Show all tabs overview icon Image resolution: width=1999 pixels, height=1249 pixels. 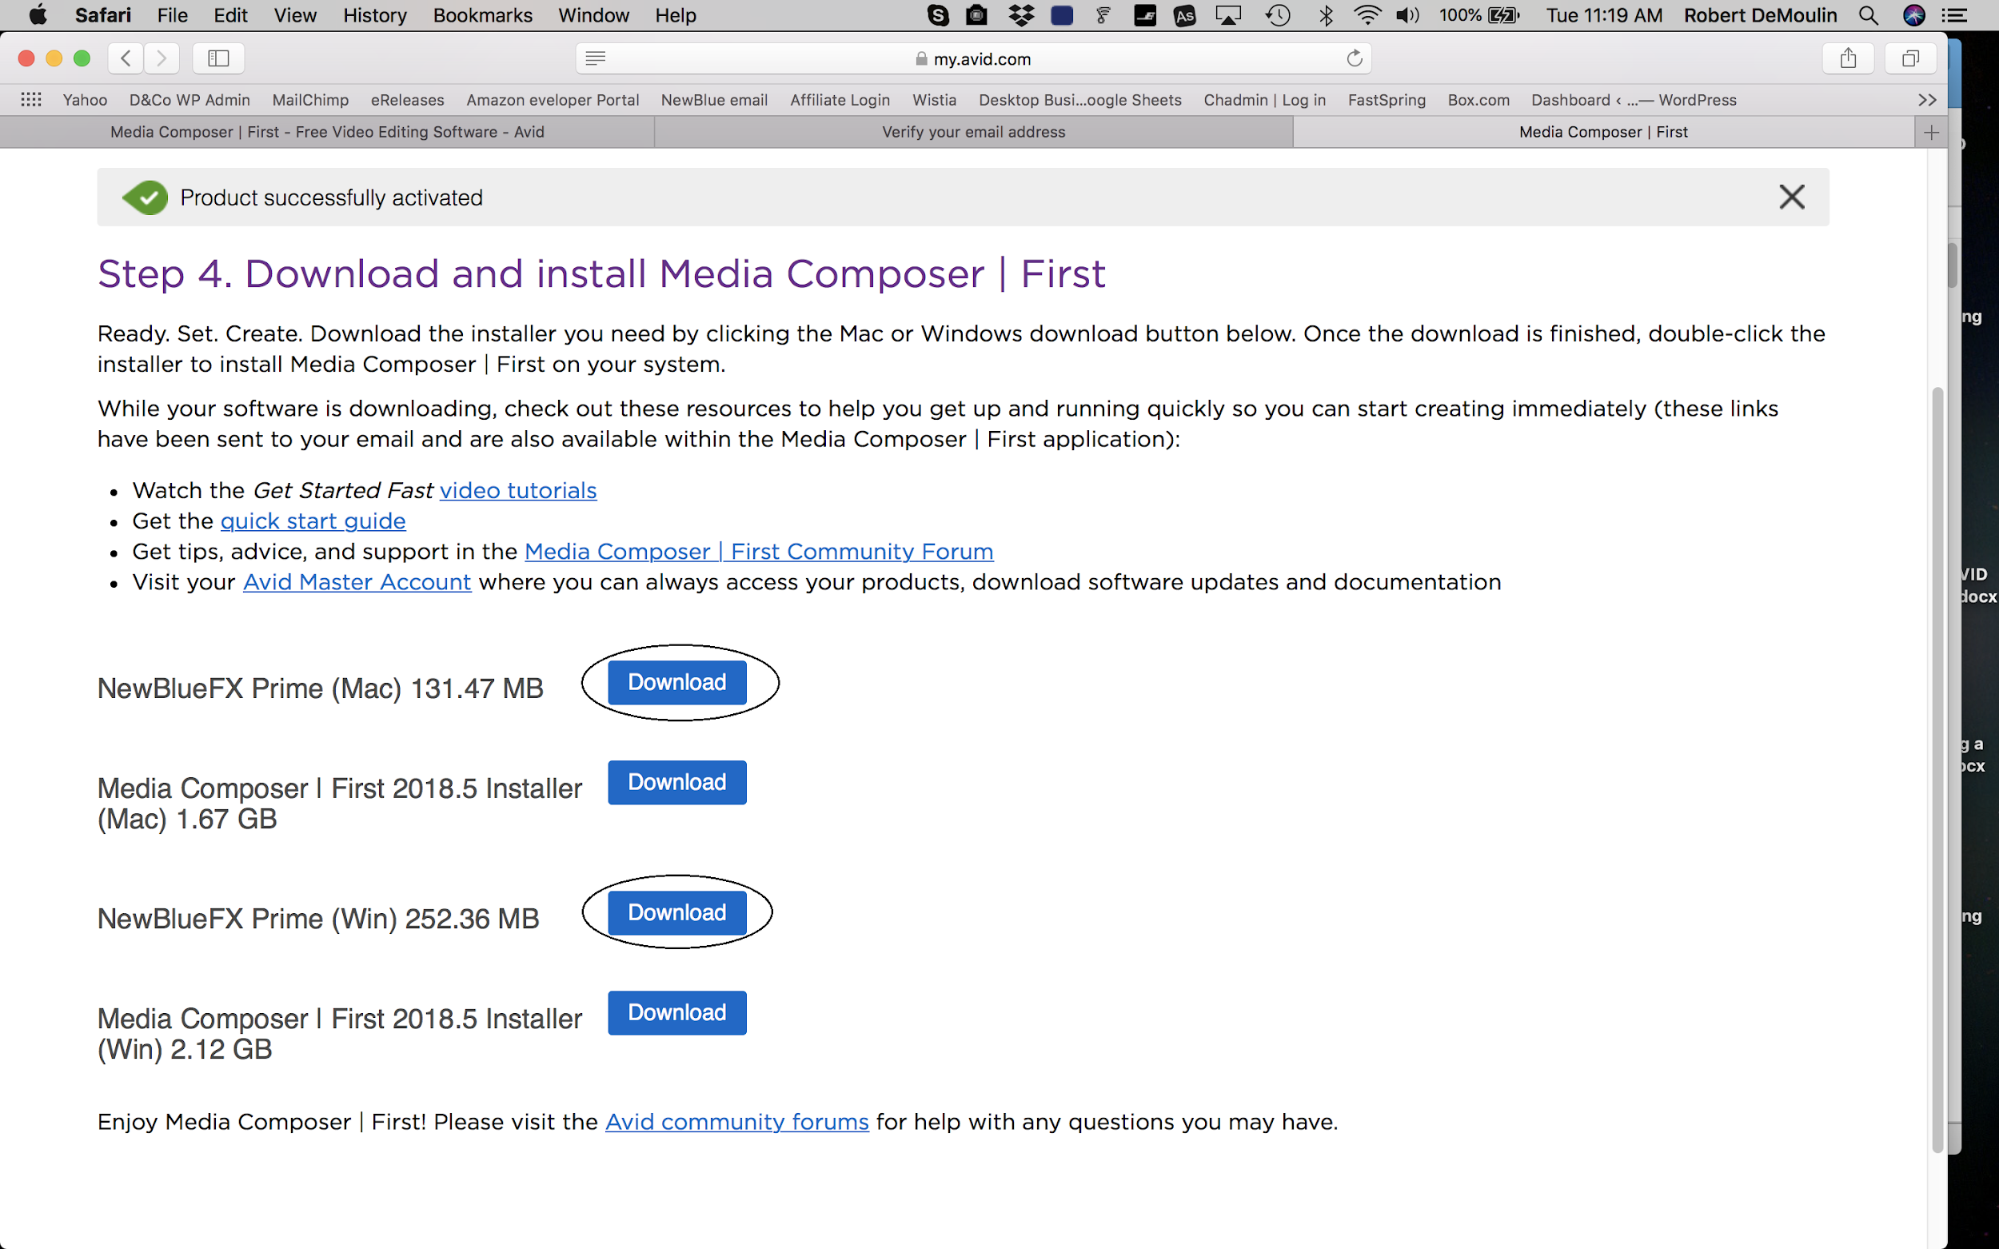click(1910, 58)
